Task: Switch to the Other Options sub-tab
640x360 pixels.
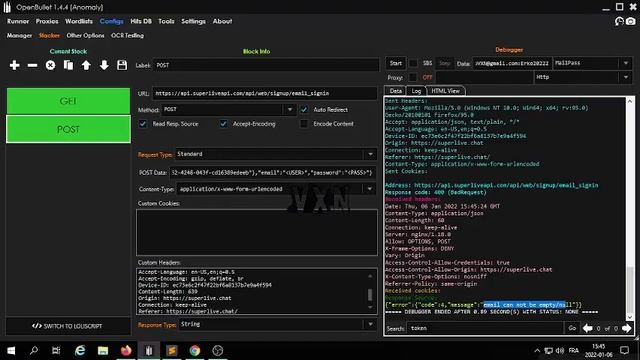Action: (85, 36)
